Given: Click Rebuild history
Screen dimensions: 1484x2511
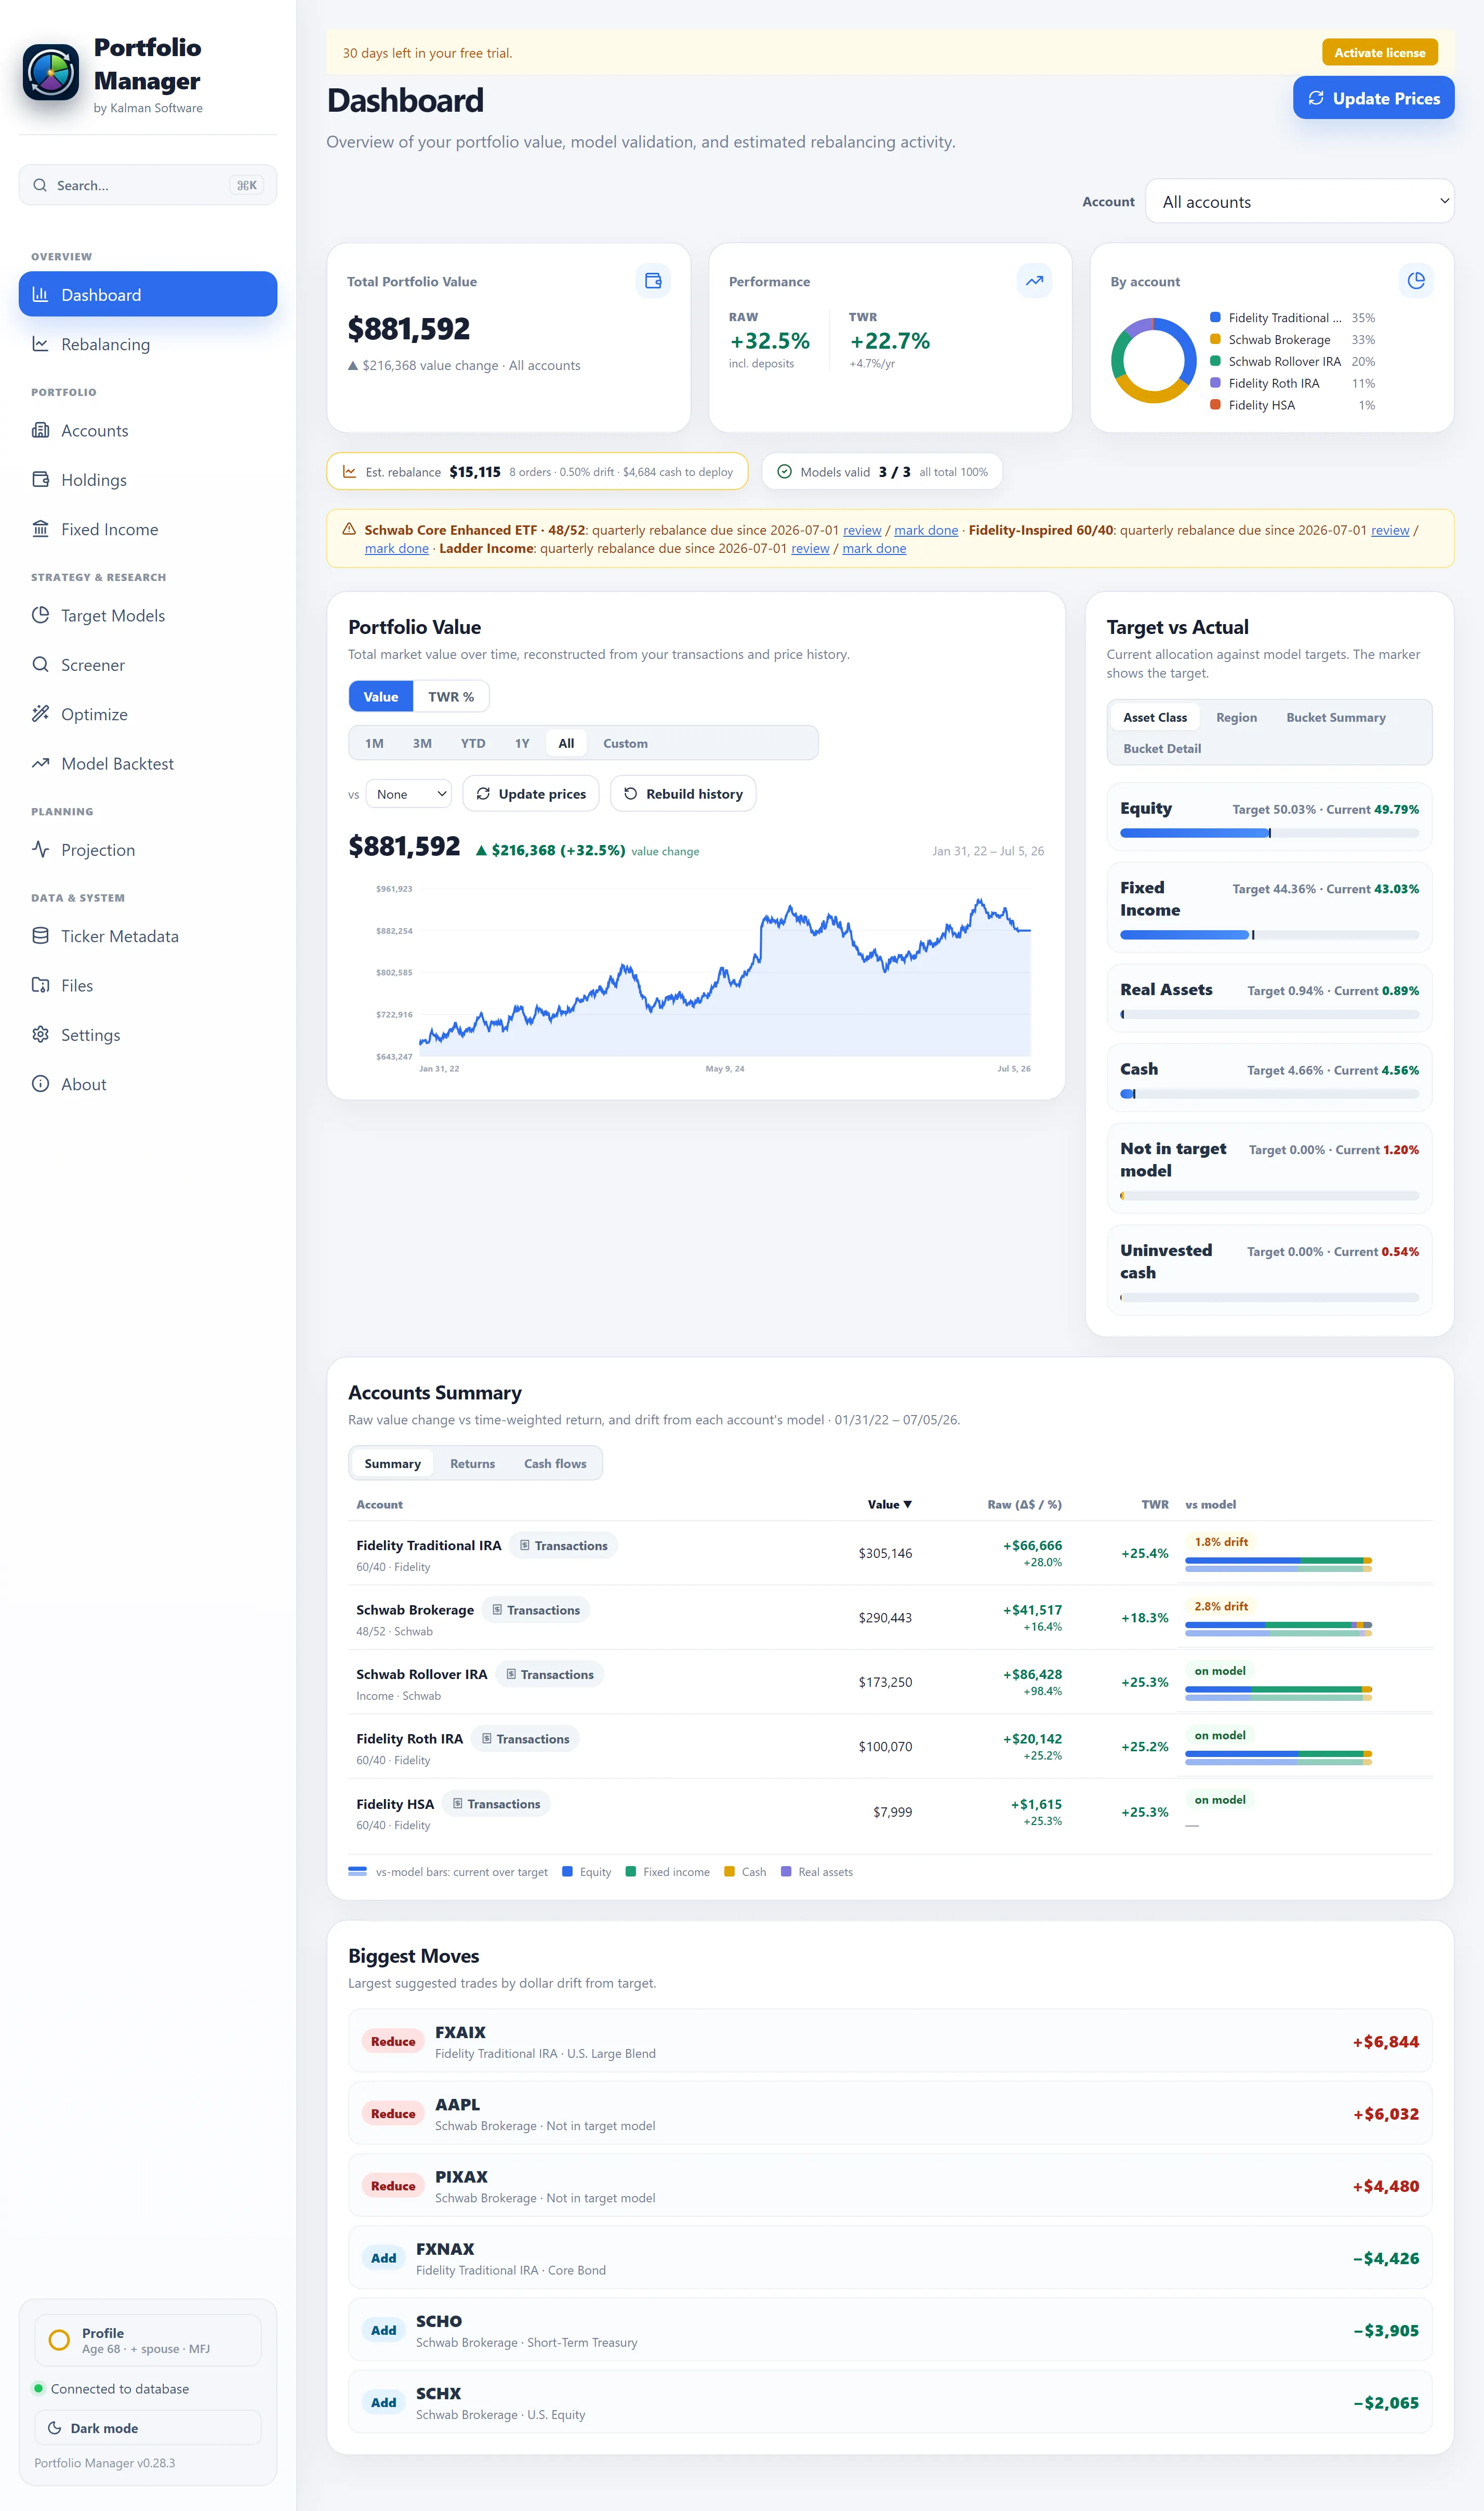Looking at the screenshot, I should (683, 794).
